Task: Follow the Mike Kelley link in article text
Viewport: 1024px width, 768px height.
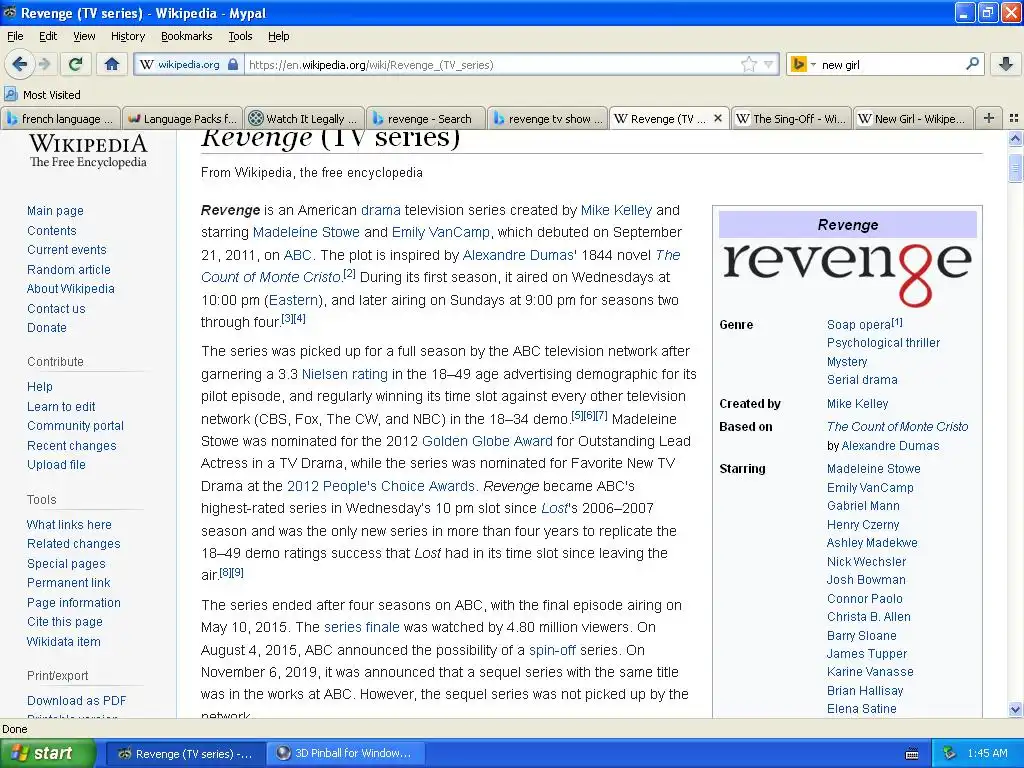Action: click(x=616, y=210)
